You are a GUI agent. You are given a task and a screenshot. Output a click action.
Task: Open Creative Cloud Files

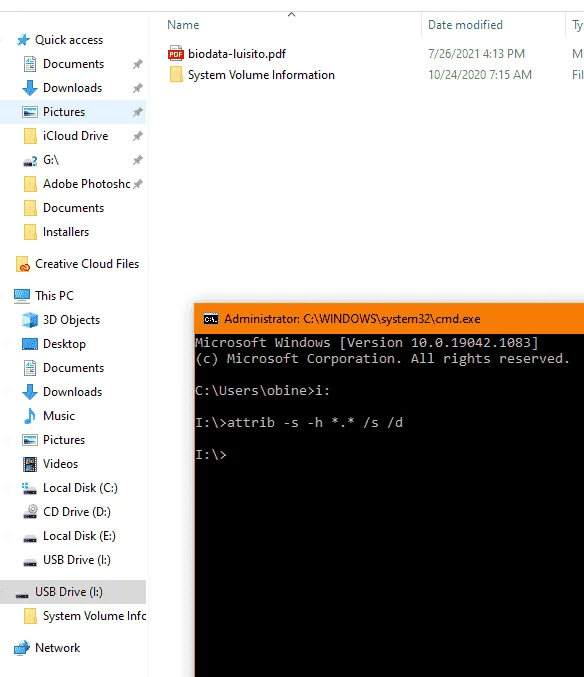point(87,264)
